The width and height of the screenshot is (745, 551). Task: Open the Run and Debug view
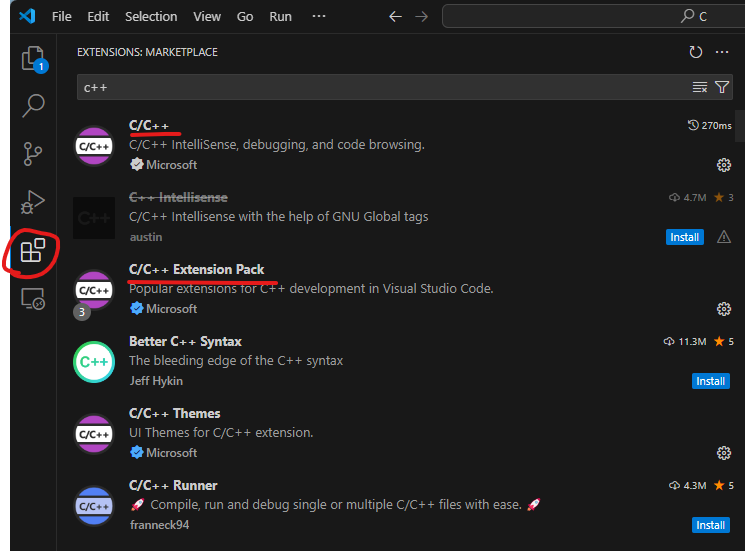pos(33,202)
